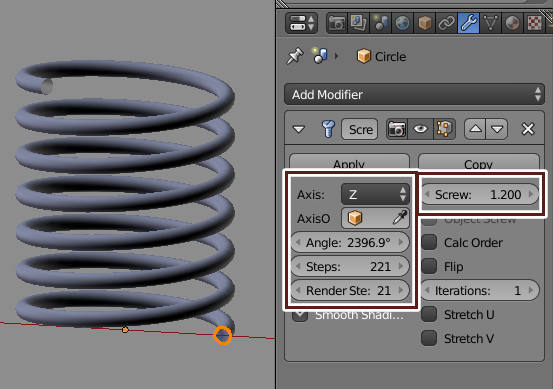The height and width of the screenshot is (389, 553).
Task: Open the Constraints chain-link tab
Action: (x=446, y=23)
